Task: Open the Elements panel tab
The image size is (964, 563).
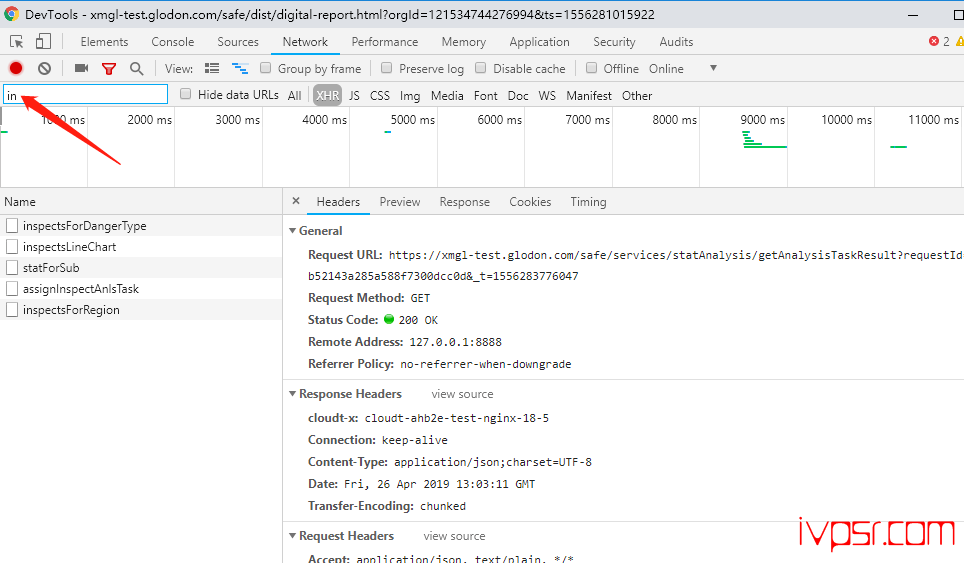Action: 105,42
